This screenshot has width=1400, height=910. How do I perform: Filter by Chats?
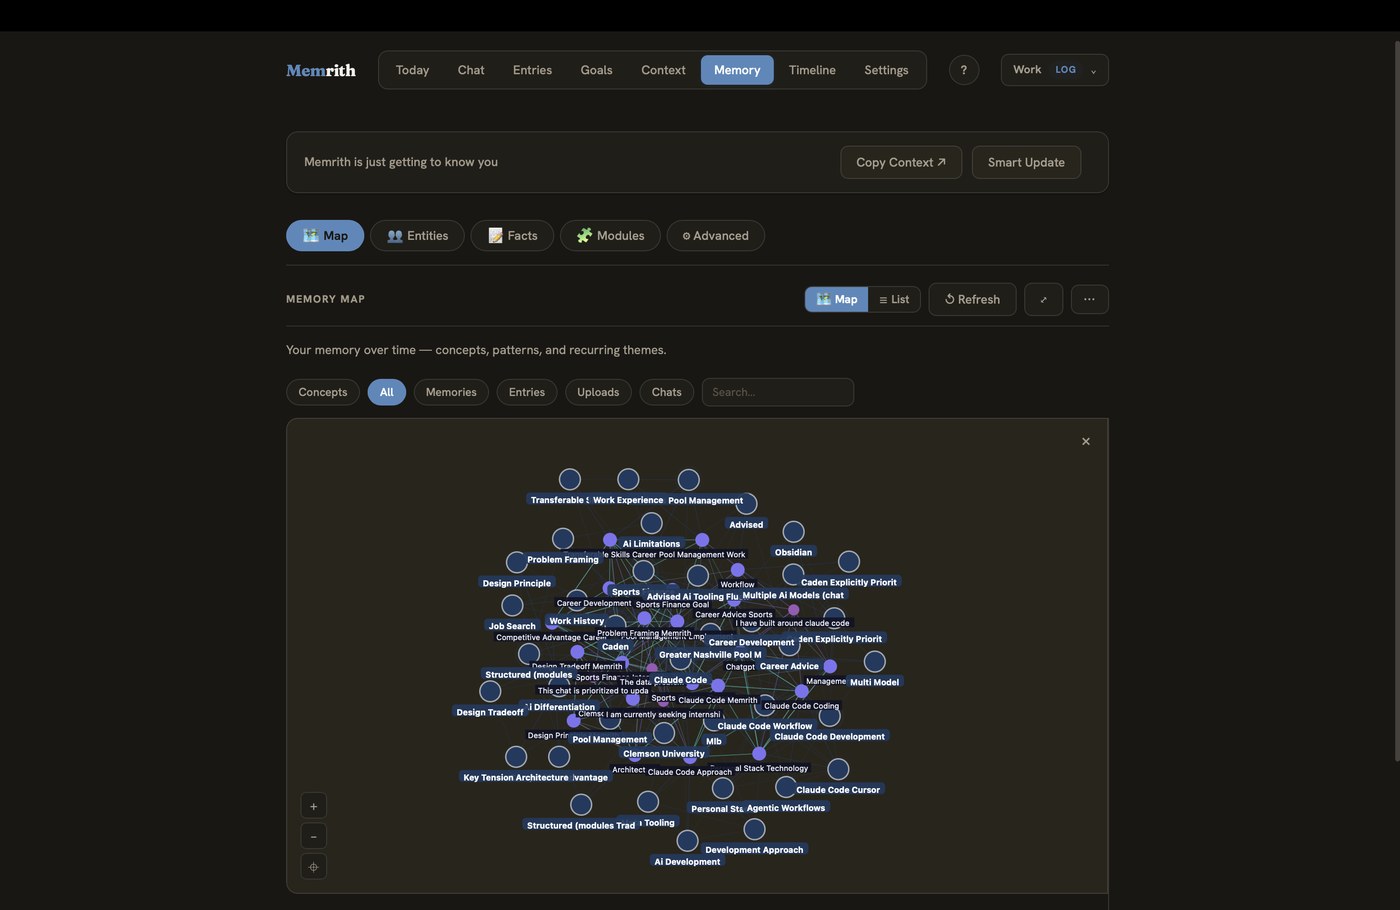(666, 392)
